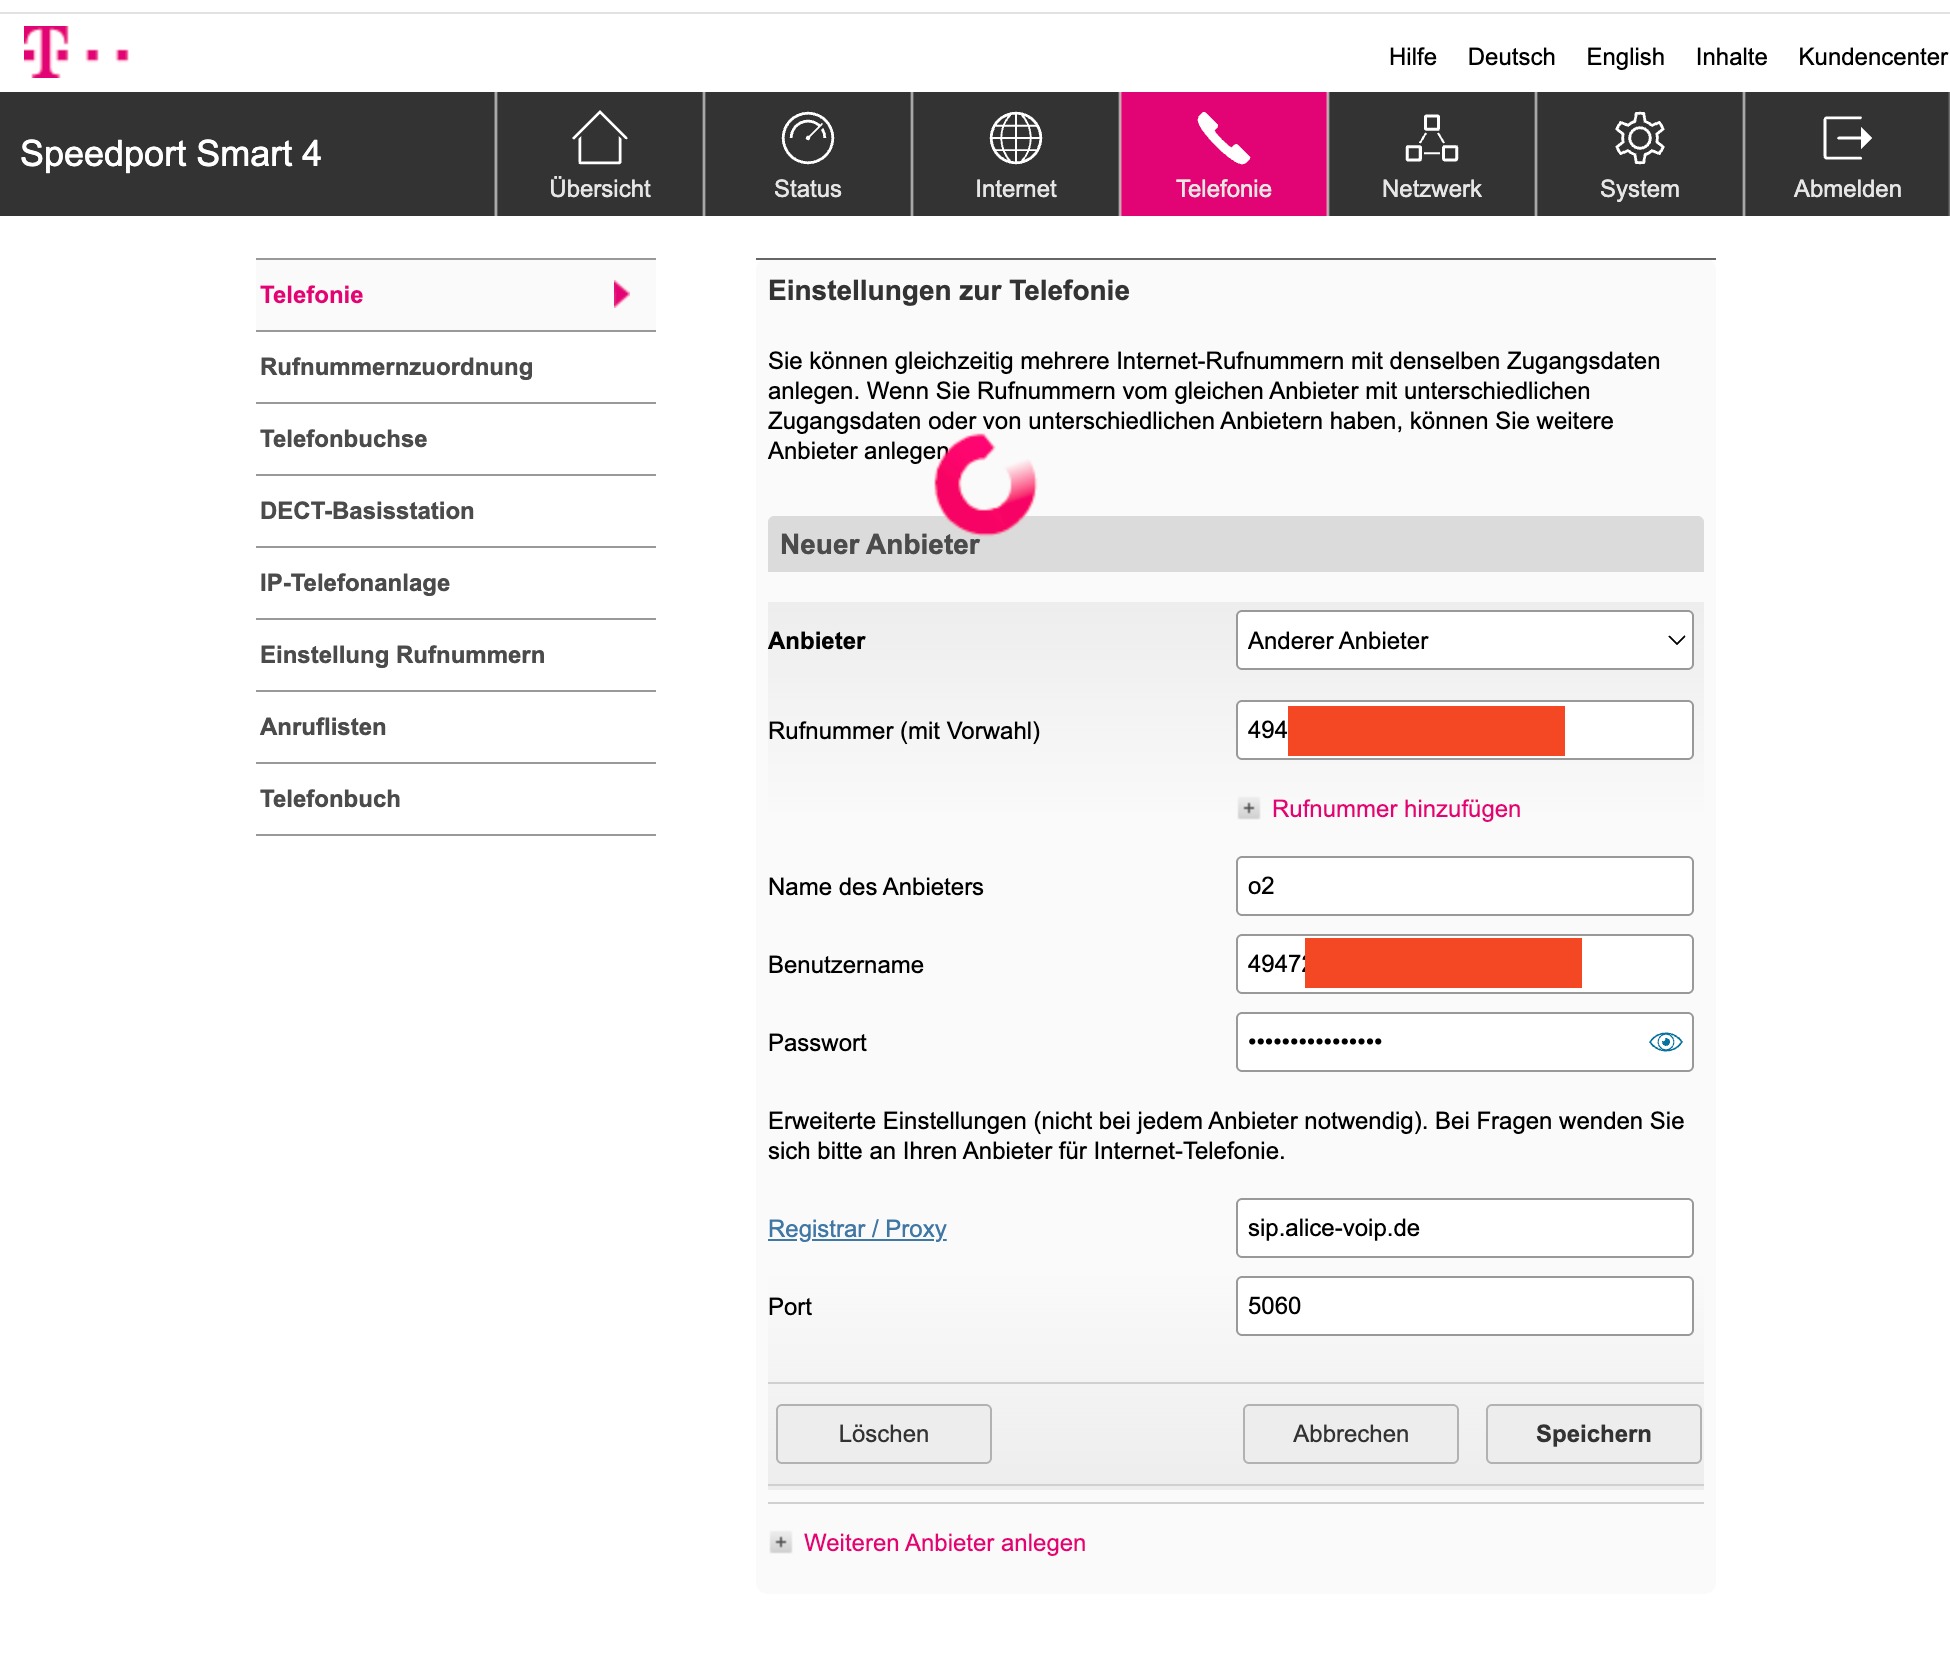Open IP-Telefonanlage in the sidebar
This screenshot has height=1664, width=1950.
(x=456, y=583)
